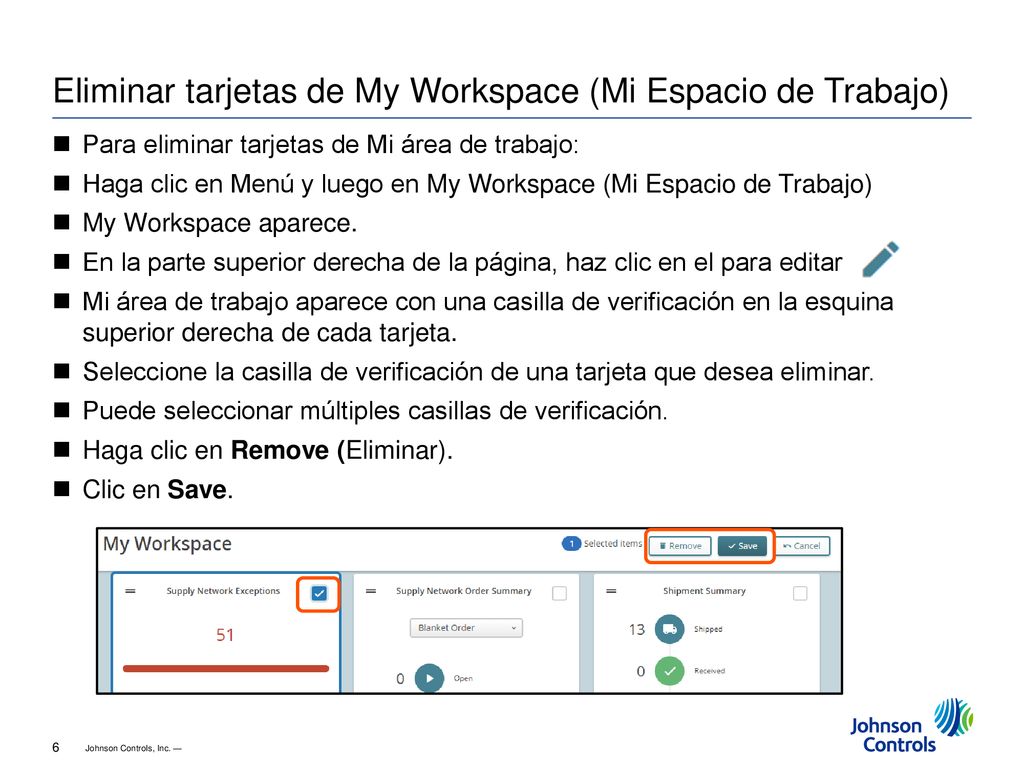Click the Open play icon
Image resolution: width=1024 pixels, height=768 pixels.
coord(429,679)
